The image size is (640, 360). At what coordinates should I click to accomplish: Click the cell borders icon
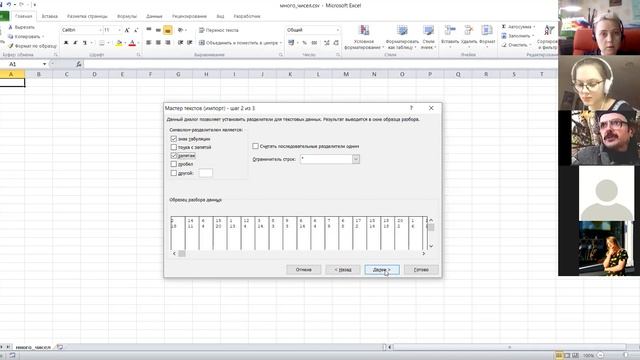(x=102, y=42)
